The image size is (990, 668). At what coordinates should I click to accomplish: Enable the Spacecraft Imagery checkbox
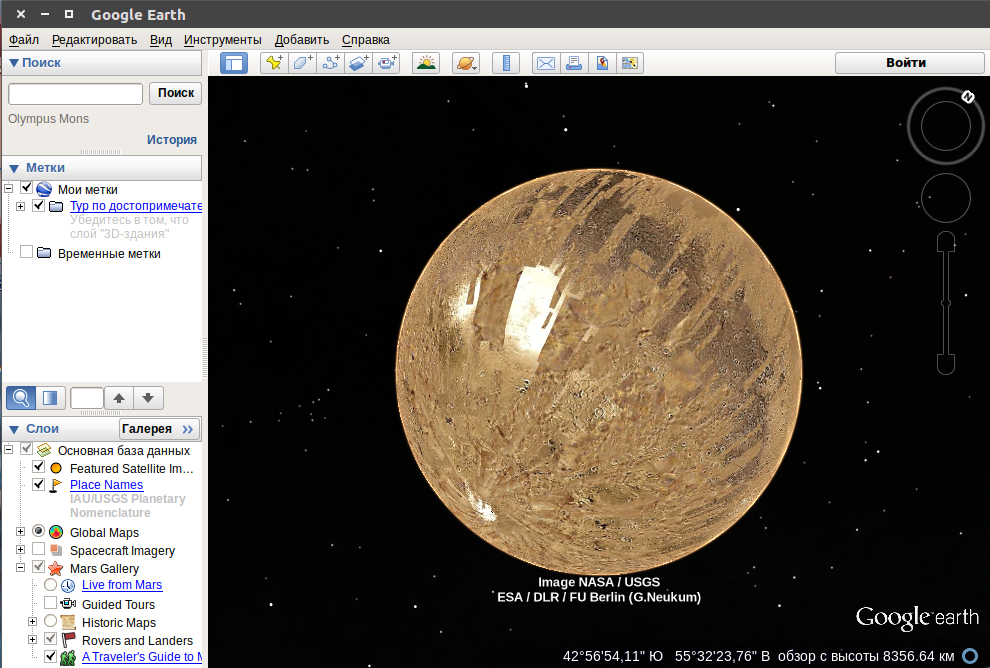pyautogui.click(x=39, y=549)
